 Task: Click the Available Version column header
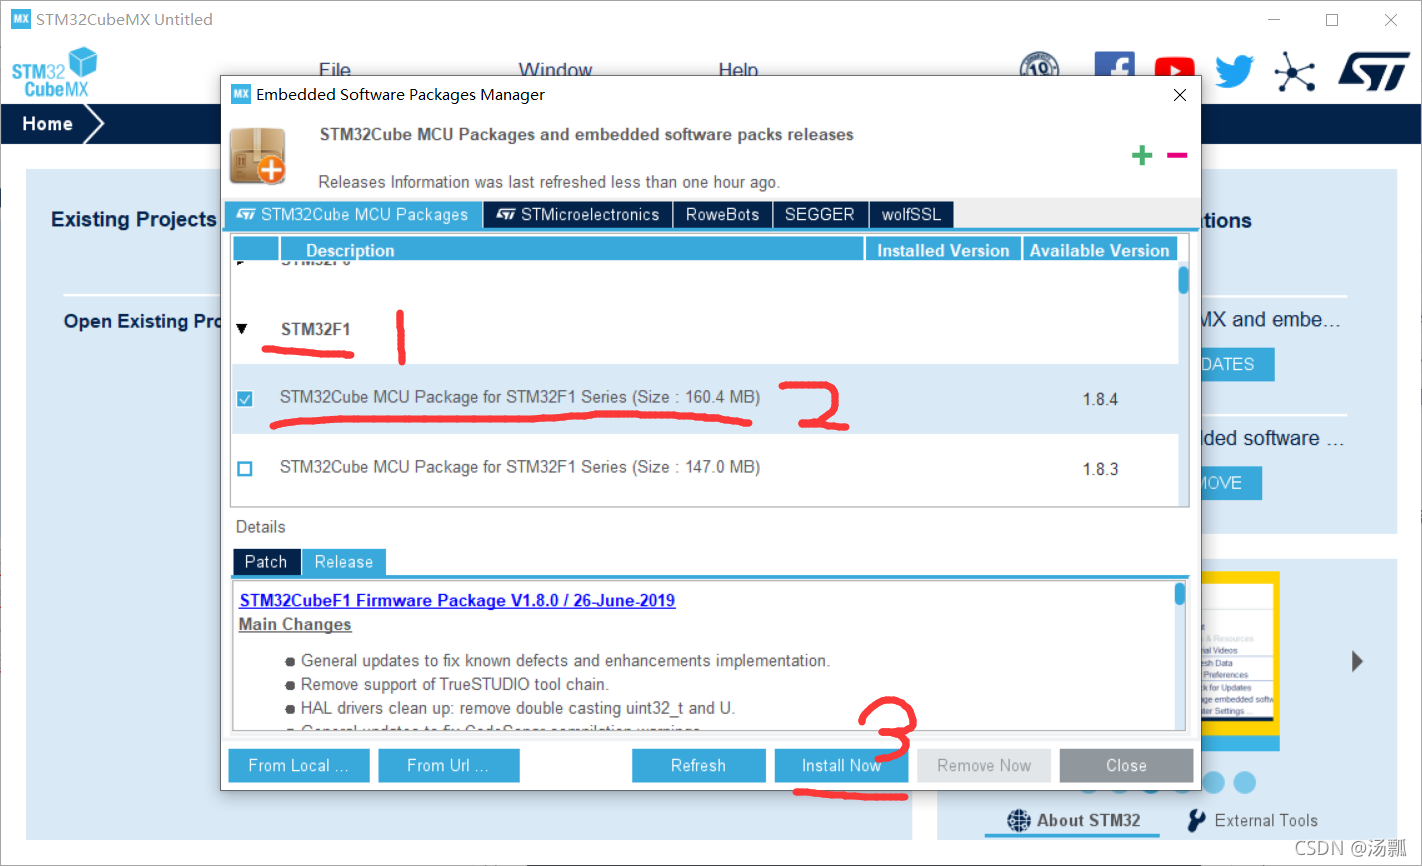pos(1099,249)
